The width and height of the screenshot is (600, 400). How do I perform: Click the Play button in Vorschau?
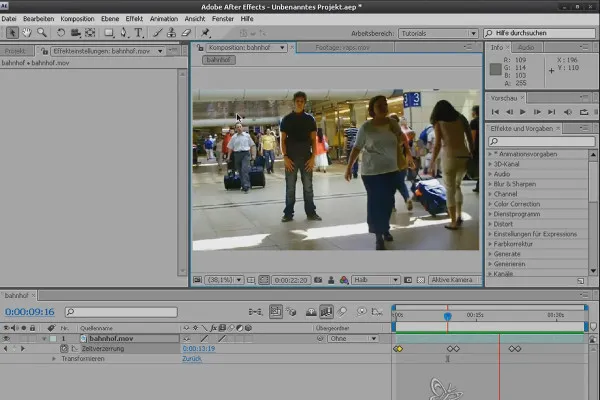pyautogui.click(x=523, y=112)
